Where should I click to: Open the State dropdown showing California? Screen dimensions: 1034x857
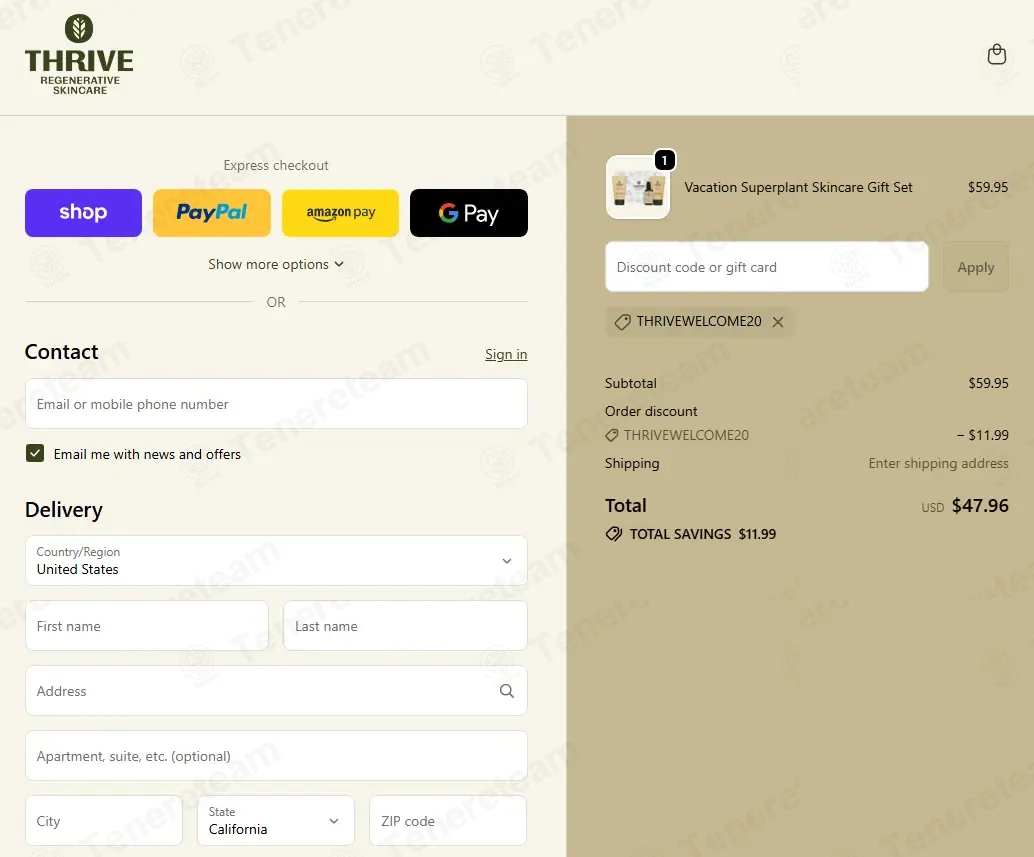276,821
